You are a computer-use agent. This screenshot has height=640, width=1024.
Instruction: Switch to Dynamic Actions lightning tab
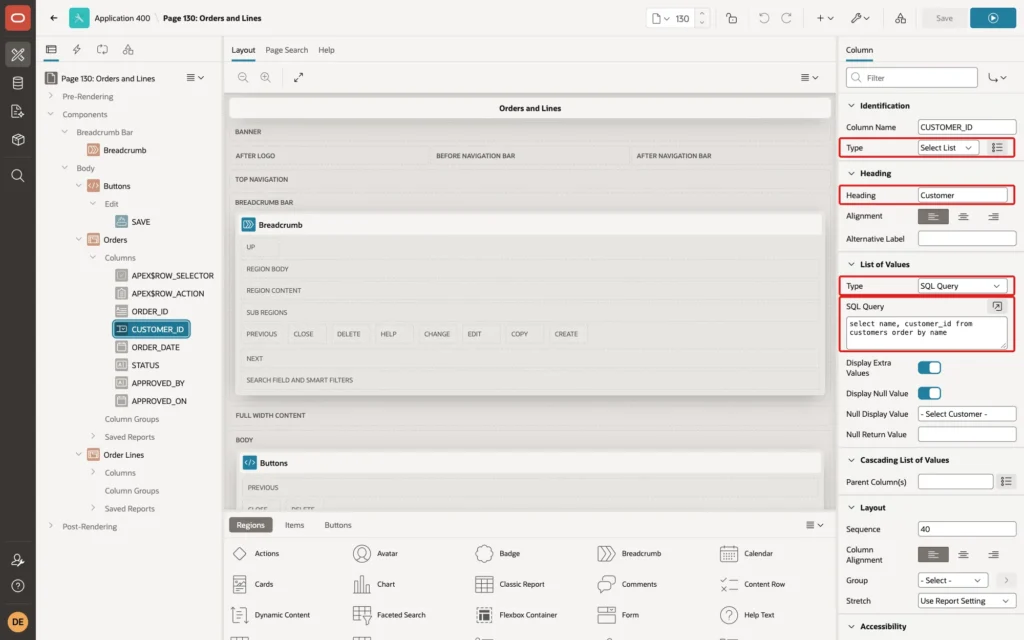click(76, 50)
